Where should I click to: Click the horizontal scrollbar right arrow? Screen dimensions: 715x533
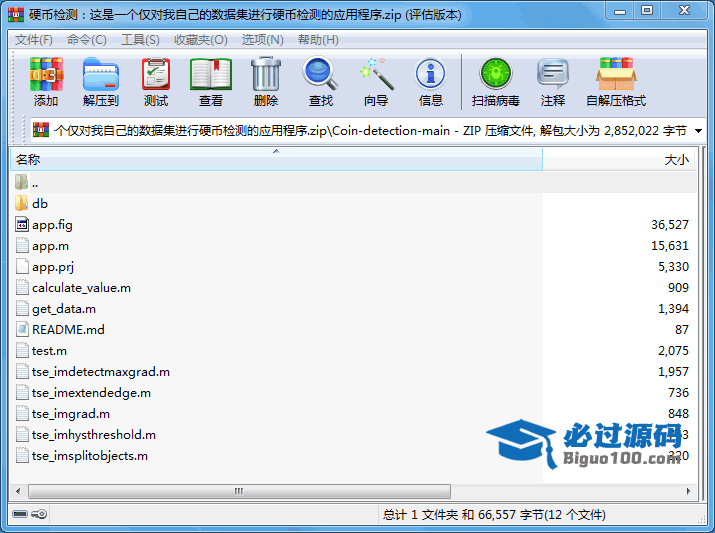point(689,491)
